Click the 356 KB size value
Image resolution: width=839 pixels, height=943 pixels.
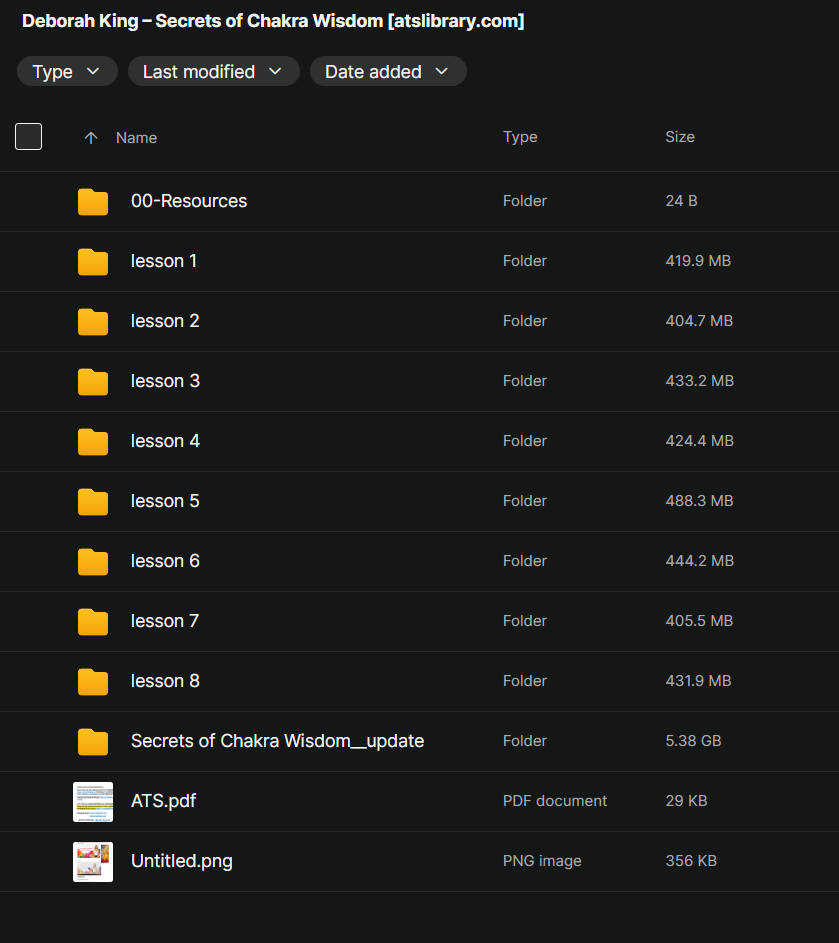[691, 861]
